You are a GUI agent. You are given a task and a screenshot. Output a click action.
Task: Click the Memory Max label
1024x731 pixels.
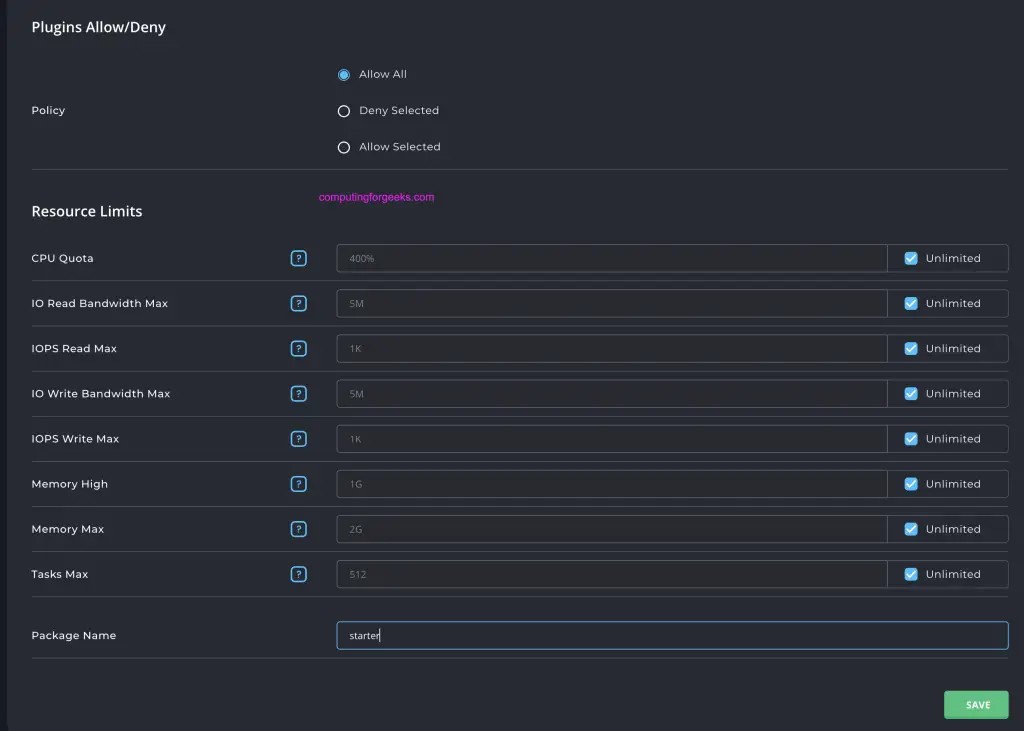coord(68,529)
